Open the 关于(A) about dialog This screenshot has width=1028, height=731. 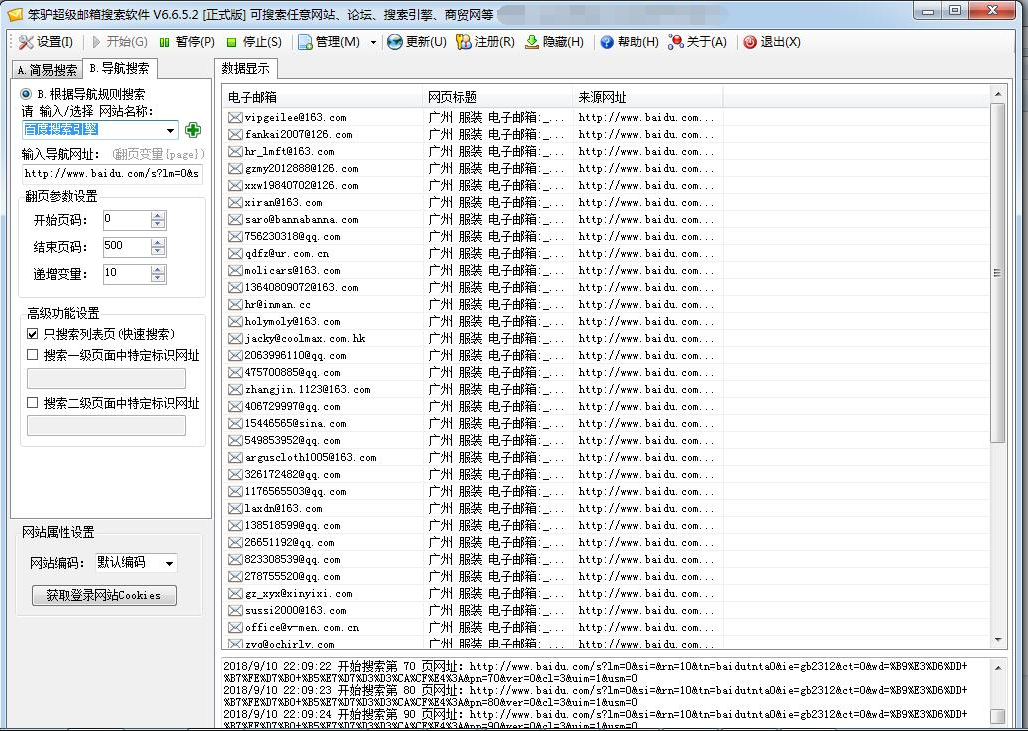pyautogui.click(x=698, y=42)
